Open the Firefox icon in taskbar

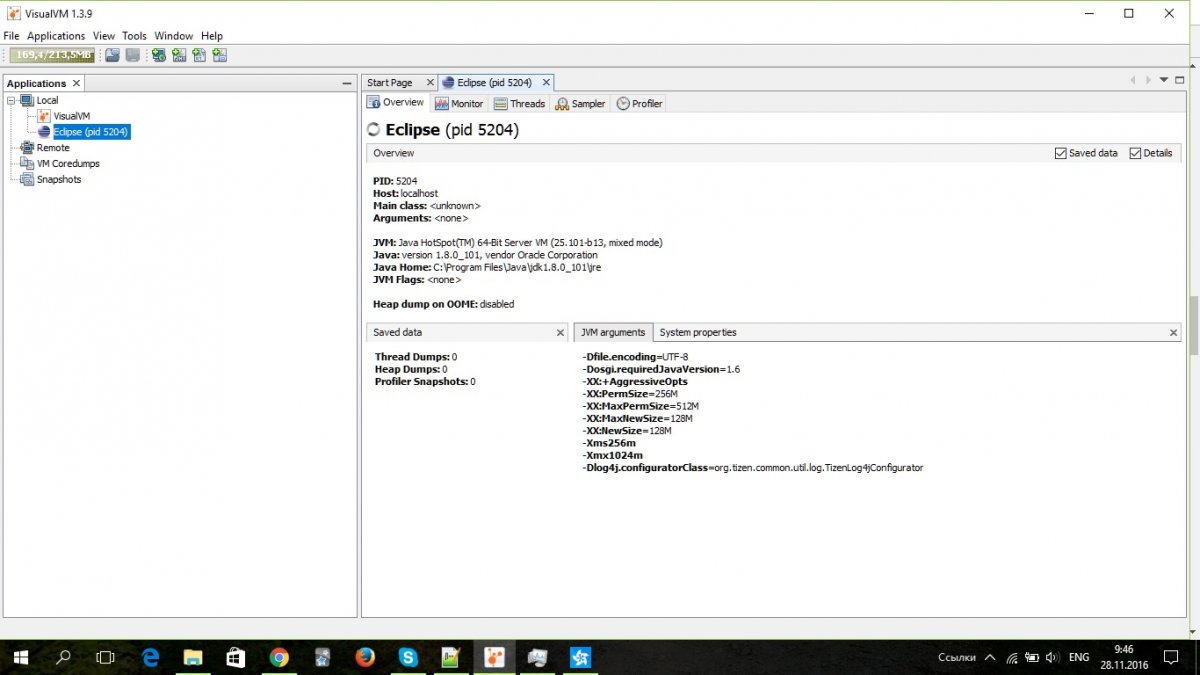(365, 657)
